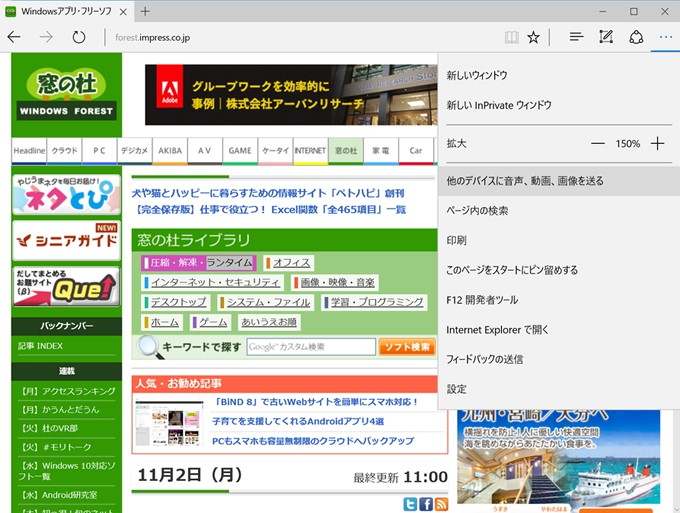Increase zoom with plus button
Image resolution: width=680 pixels, height=513 pixels.
point(657,144)
